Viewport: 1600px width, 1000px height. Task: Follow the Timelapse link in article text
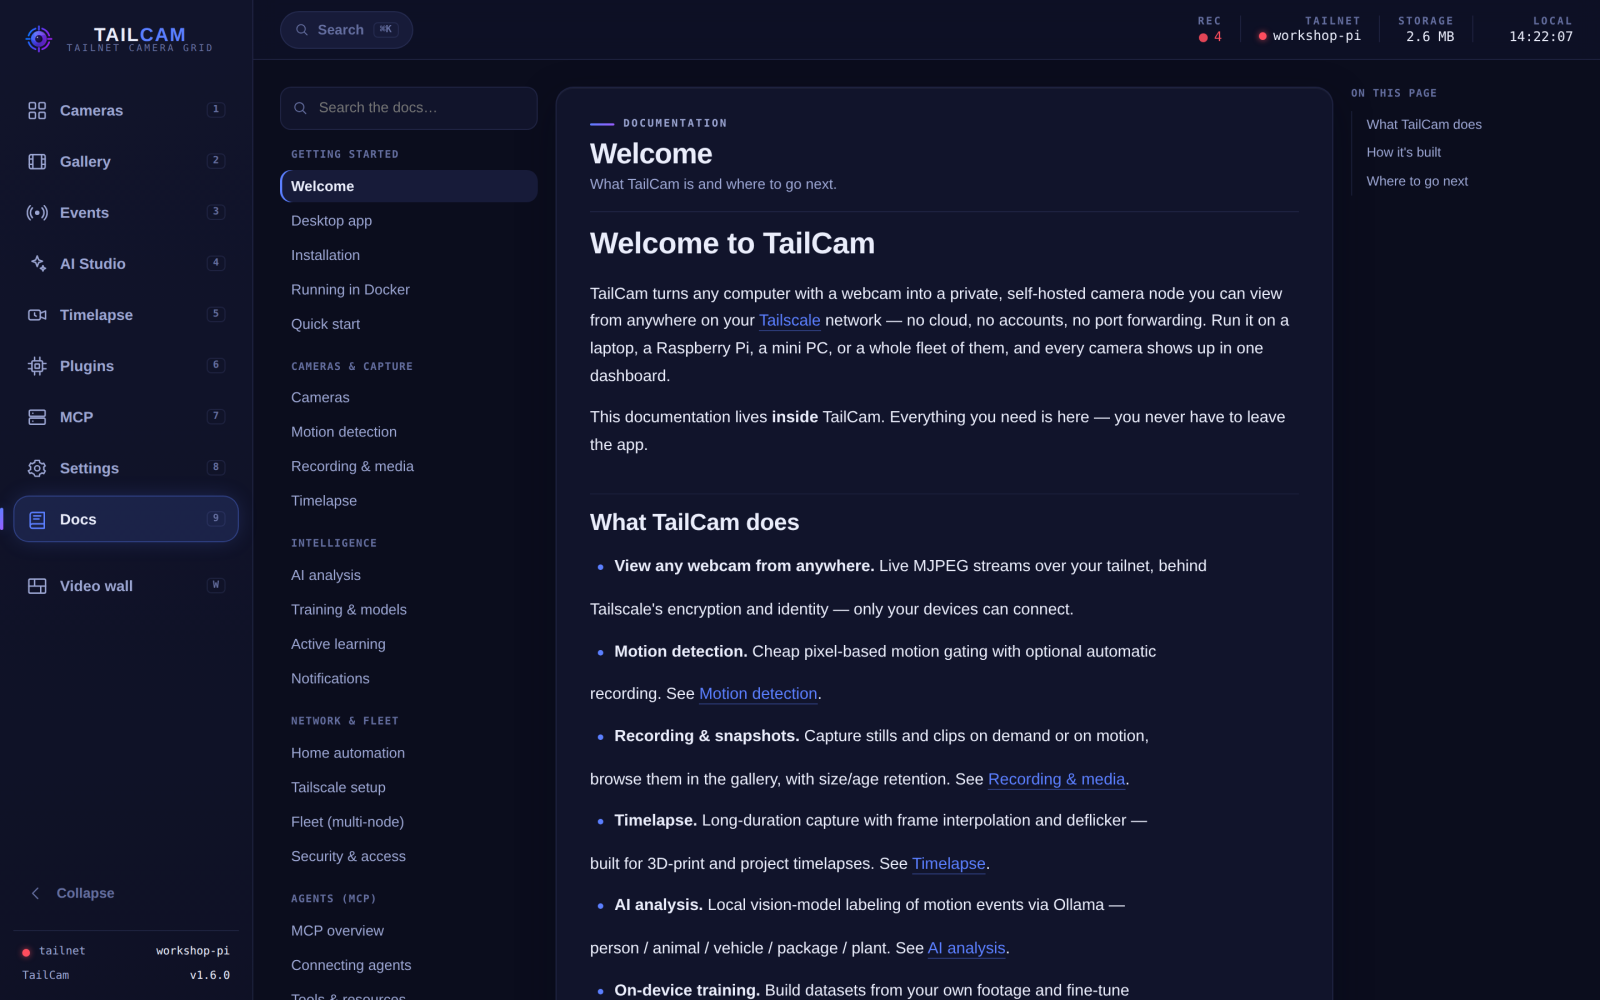tap(948, 864)
